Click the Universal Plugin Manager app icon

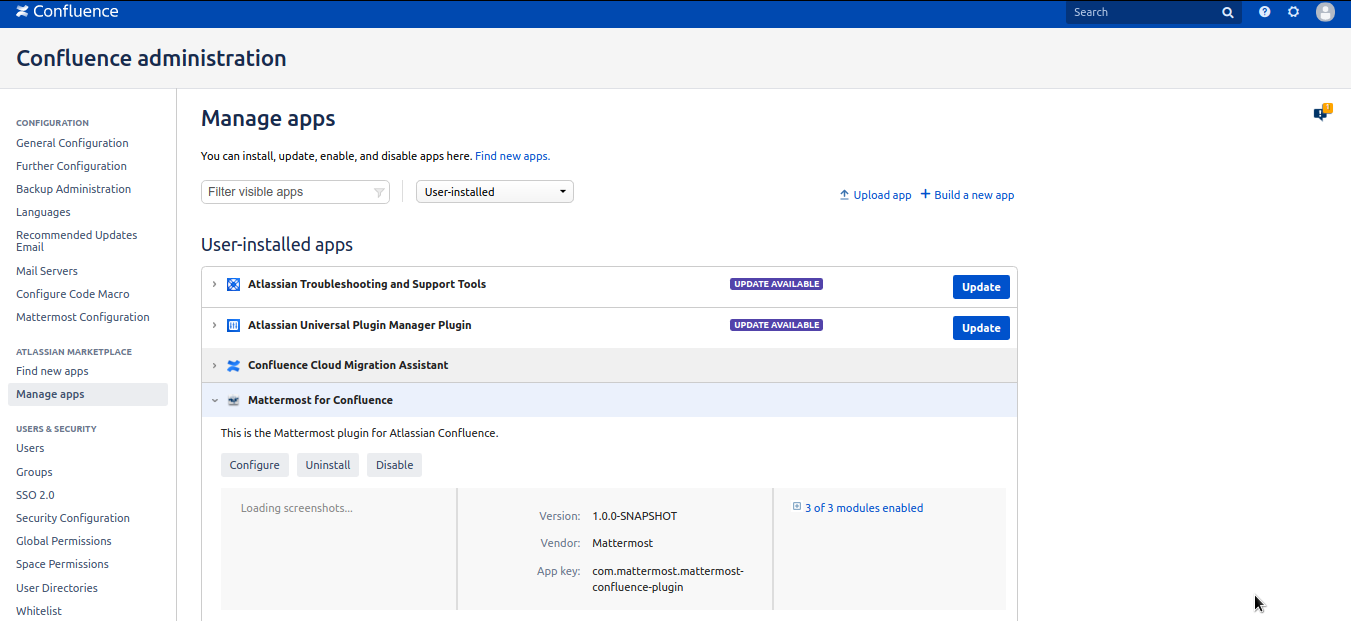click(233, 326)
